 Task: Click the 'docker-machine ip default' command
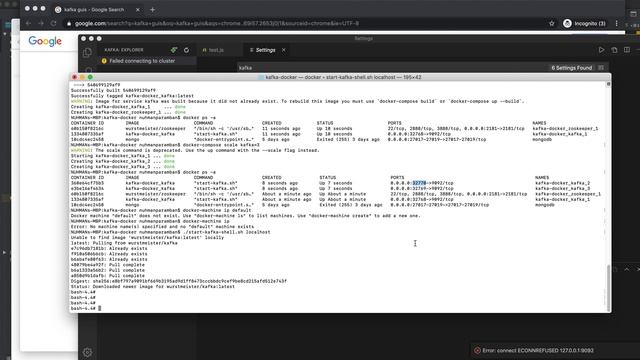coord(217,210)
